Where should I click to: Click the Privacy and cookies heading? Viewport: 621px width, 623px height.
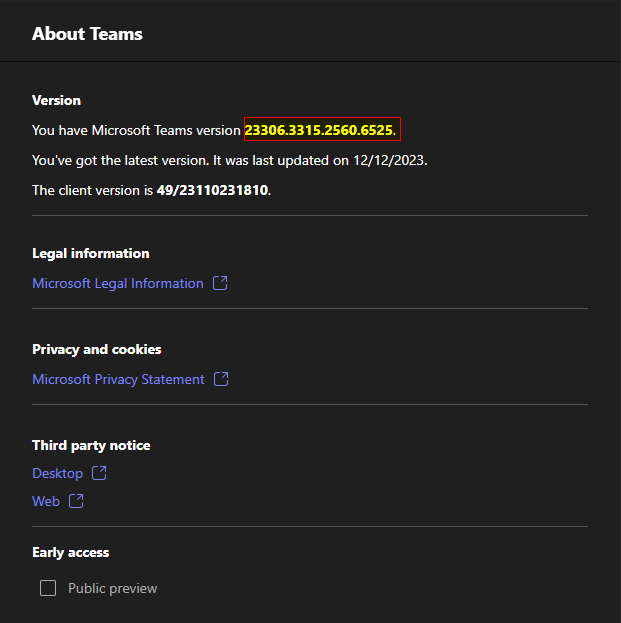pos(96,349)
